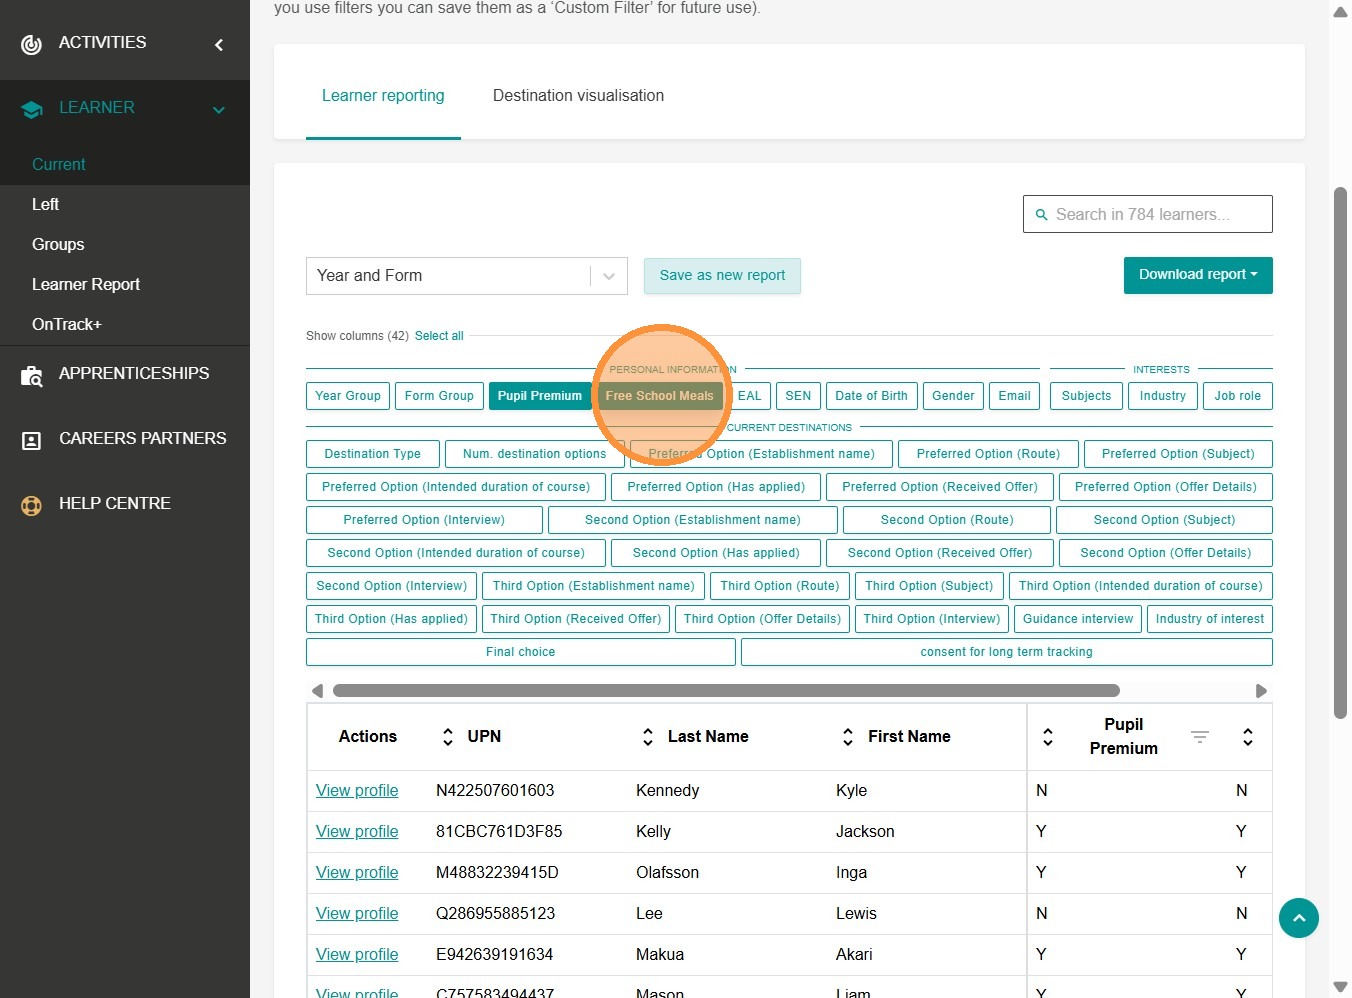Screen dimensions: 1352x998
Task: Click the page's vertical scrollbar thumb
Action: (1341, 452)
